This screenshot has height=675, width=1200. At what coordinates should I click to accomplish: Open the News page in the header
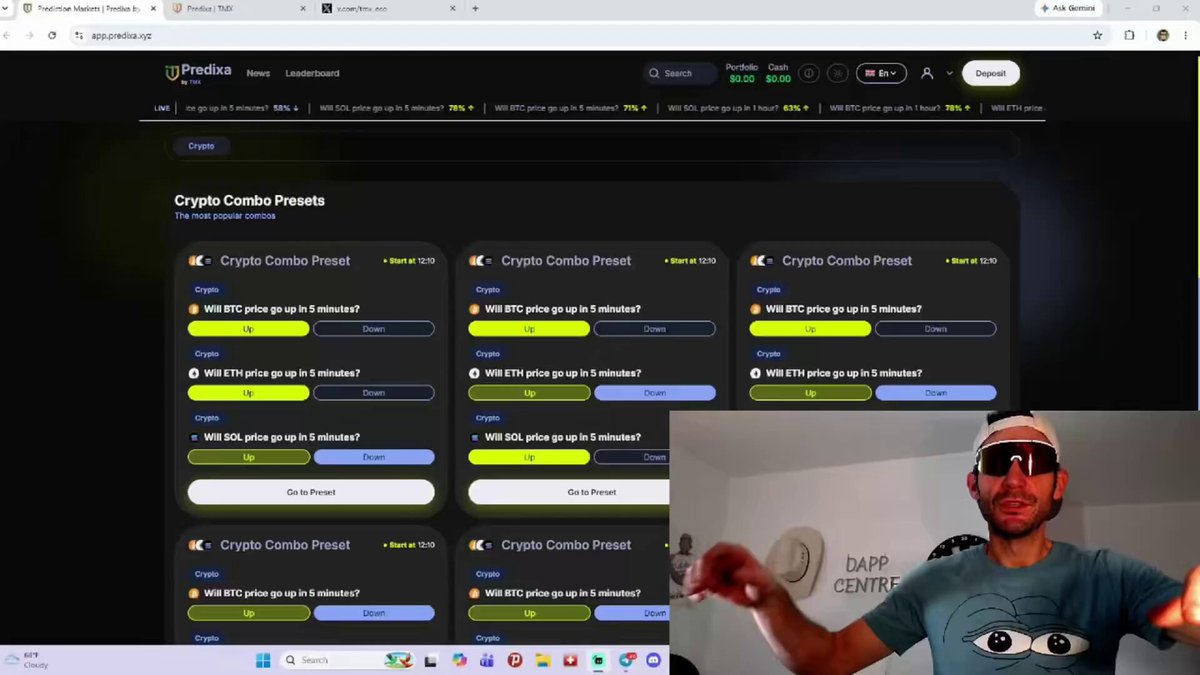[258, 73]
